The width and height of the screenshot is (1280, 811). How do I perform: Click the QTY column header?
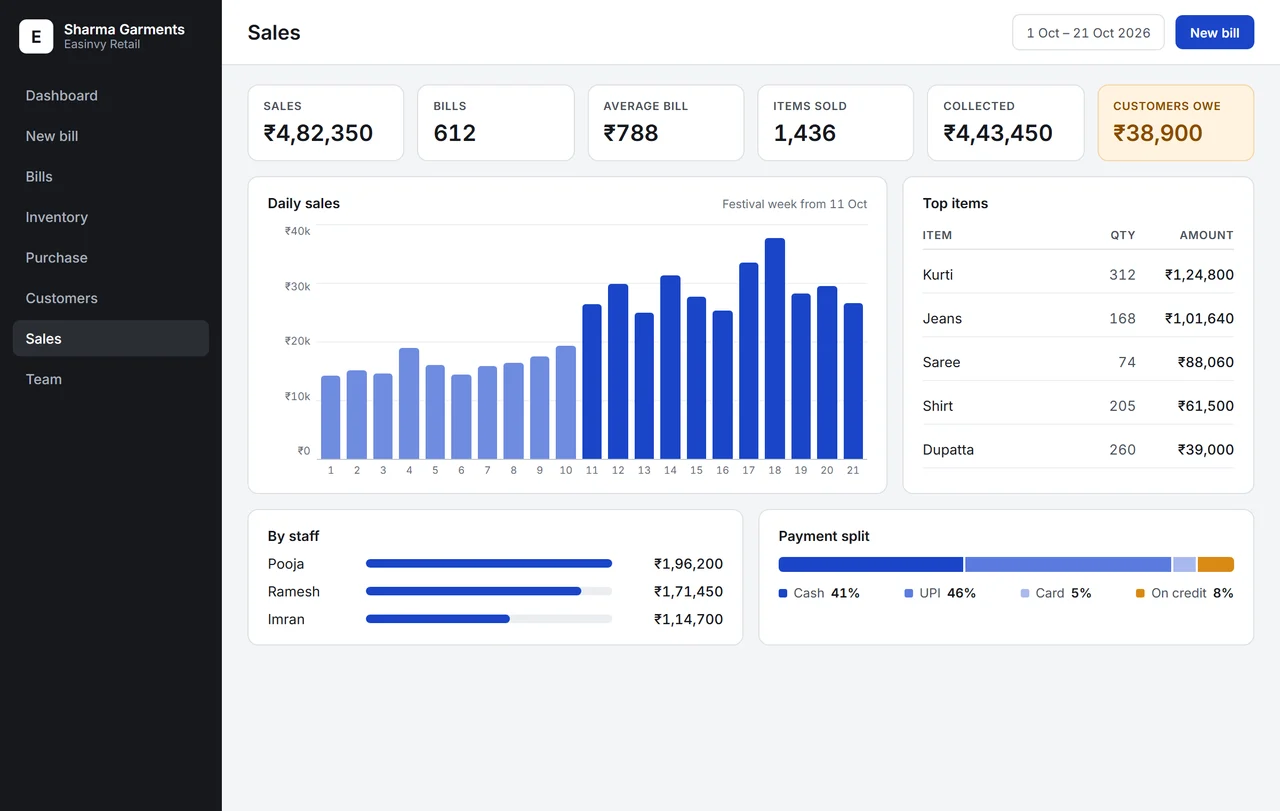pos(1123,235)
